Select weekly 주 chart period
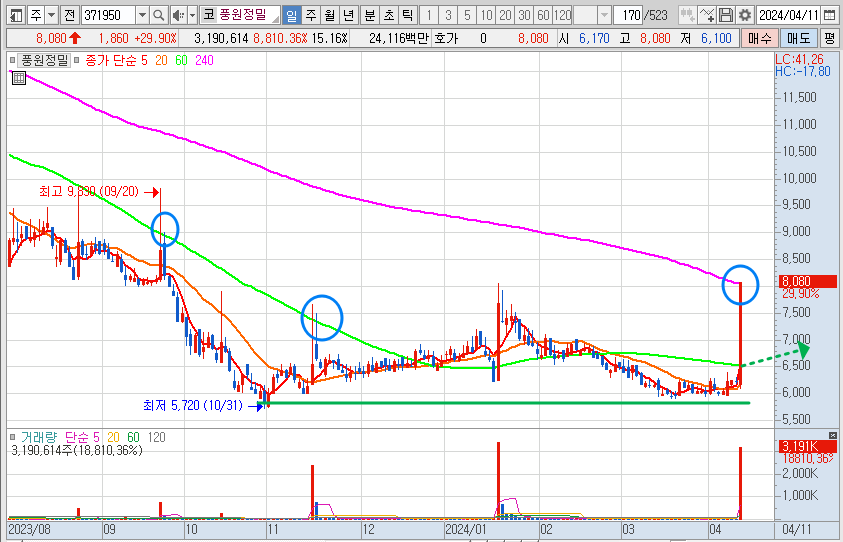 pyautogui.click(x=311, y=15)
